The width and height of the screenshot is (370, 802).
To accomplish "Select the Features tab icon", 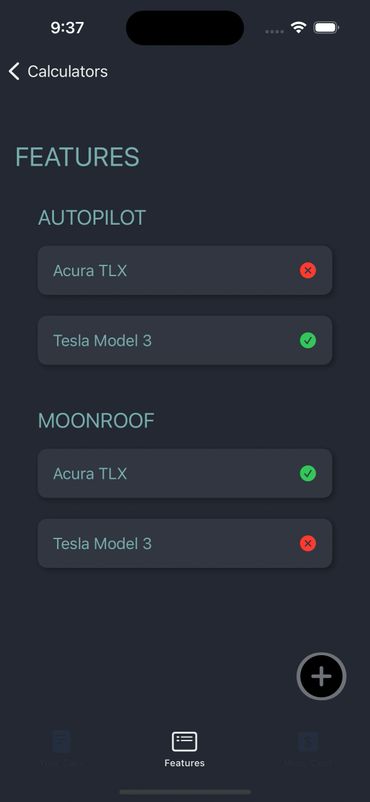I will (185, 742).
